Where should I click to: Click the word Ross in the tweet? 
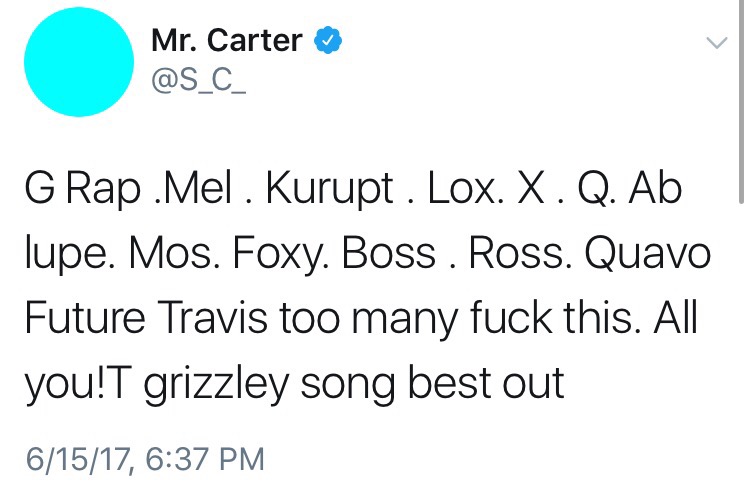coord(517,254)
